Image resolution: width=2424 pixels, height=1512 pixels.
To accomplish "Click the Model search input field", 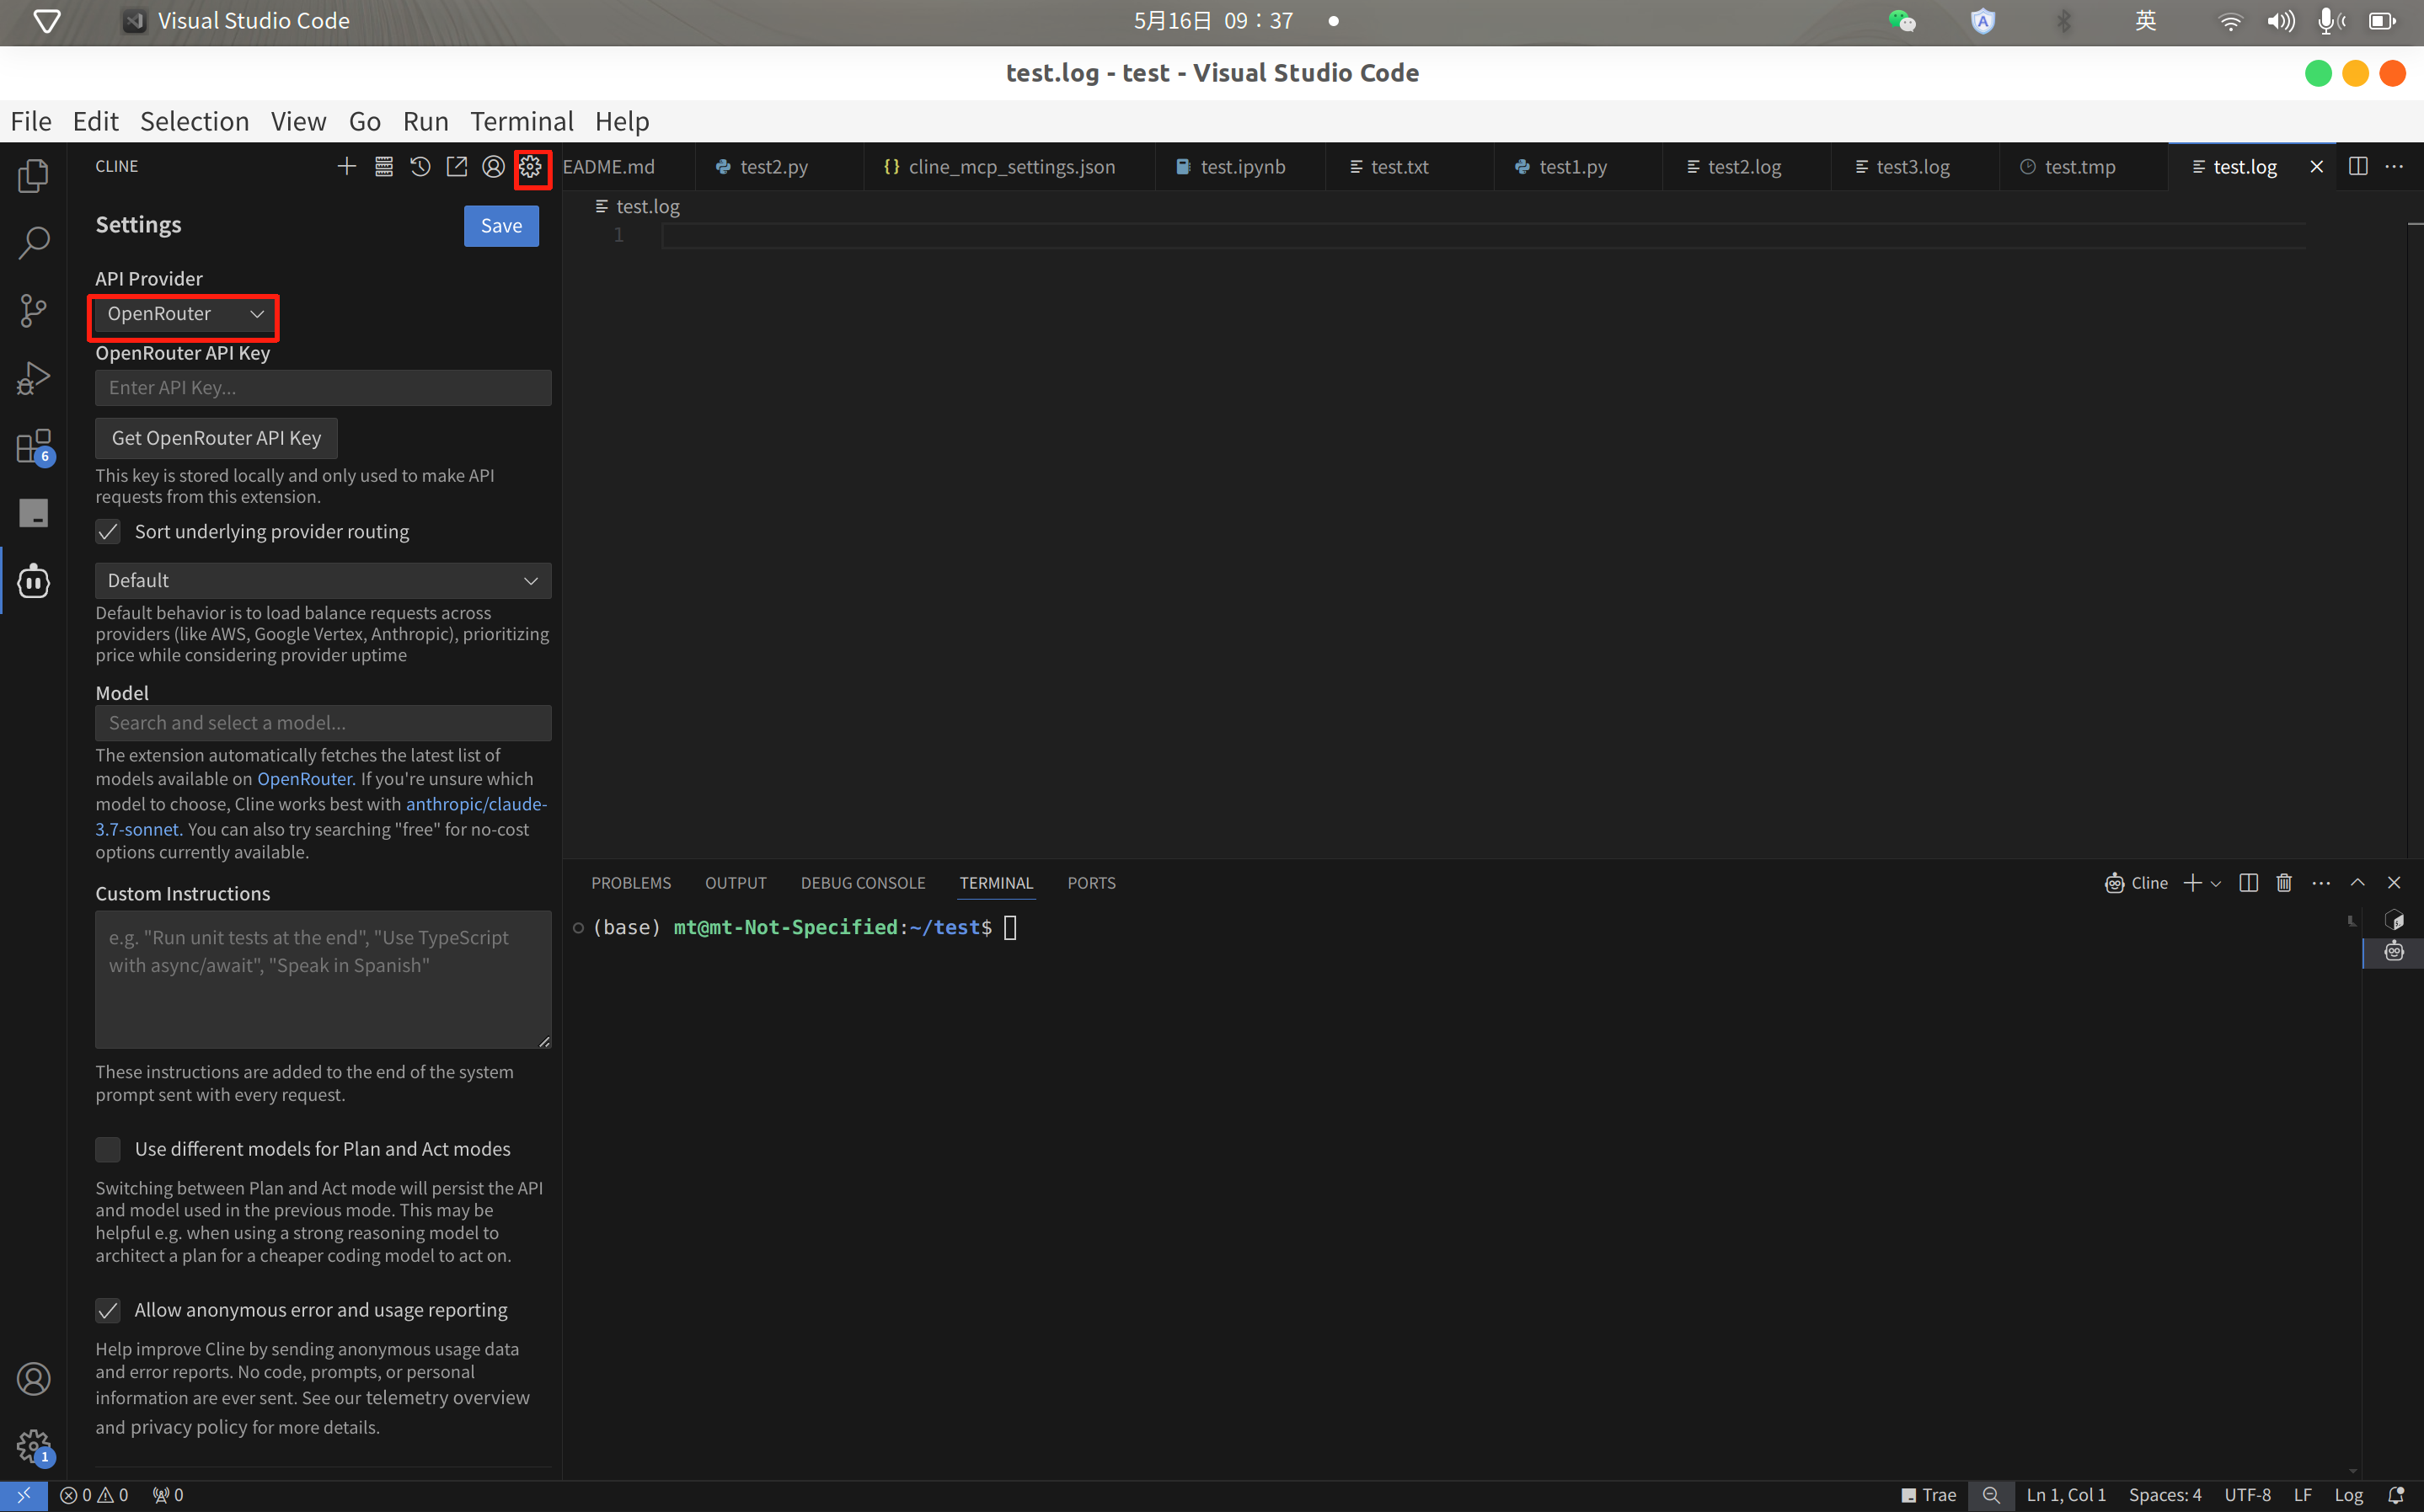I will pyautogui.click(x=323, y=722).
